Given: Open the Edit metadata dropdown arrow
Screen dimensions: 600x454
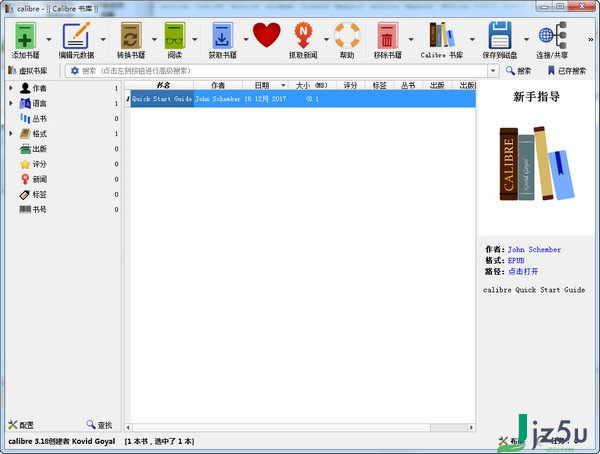Looking at the screenshot, I should click(x=103, y=39).
